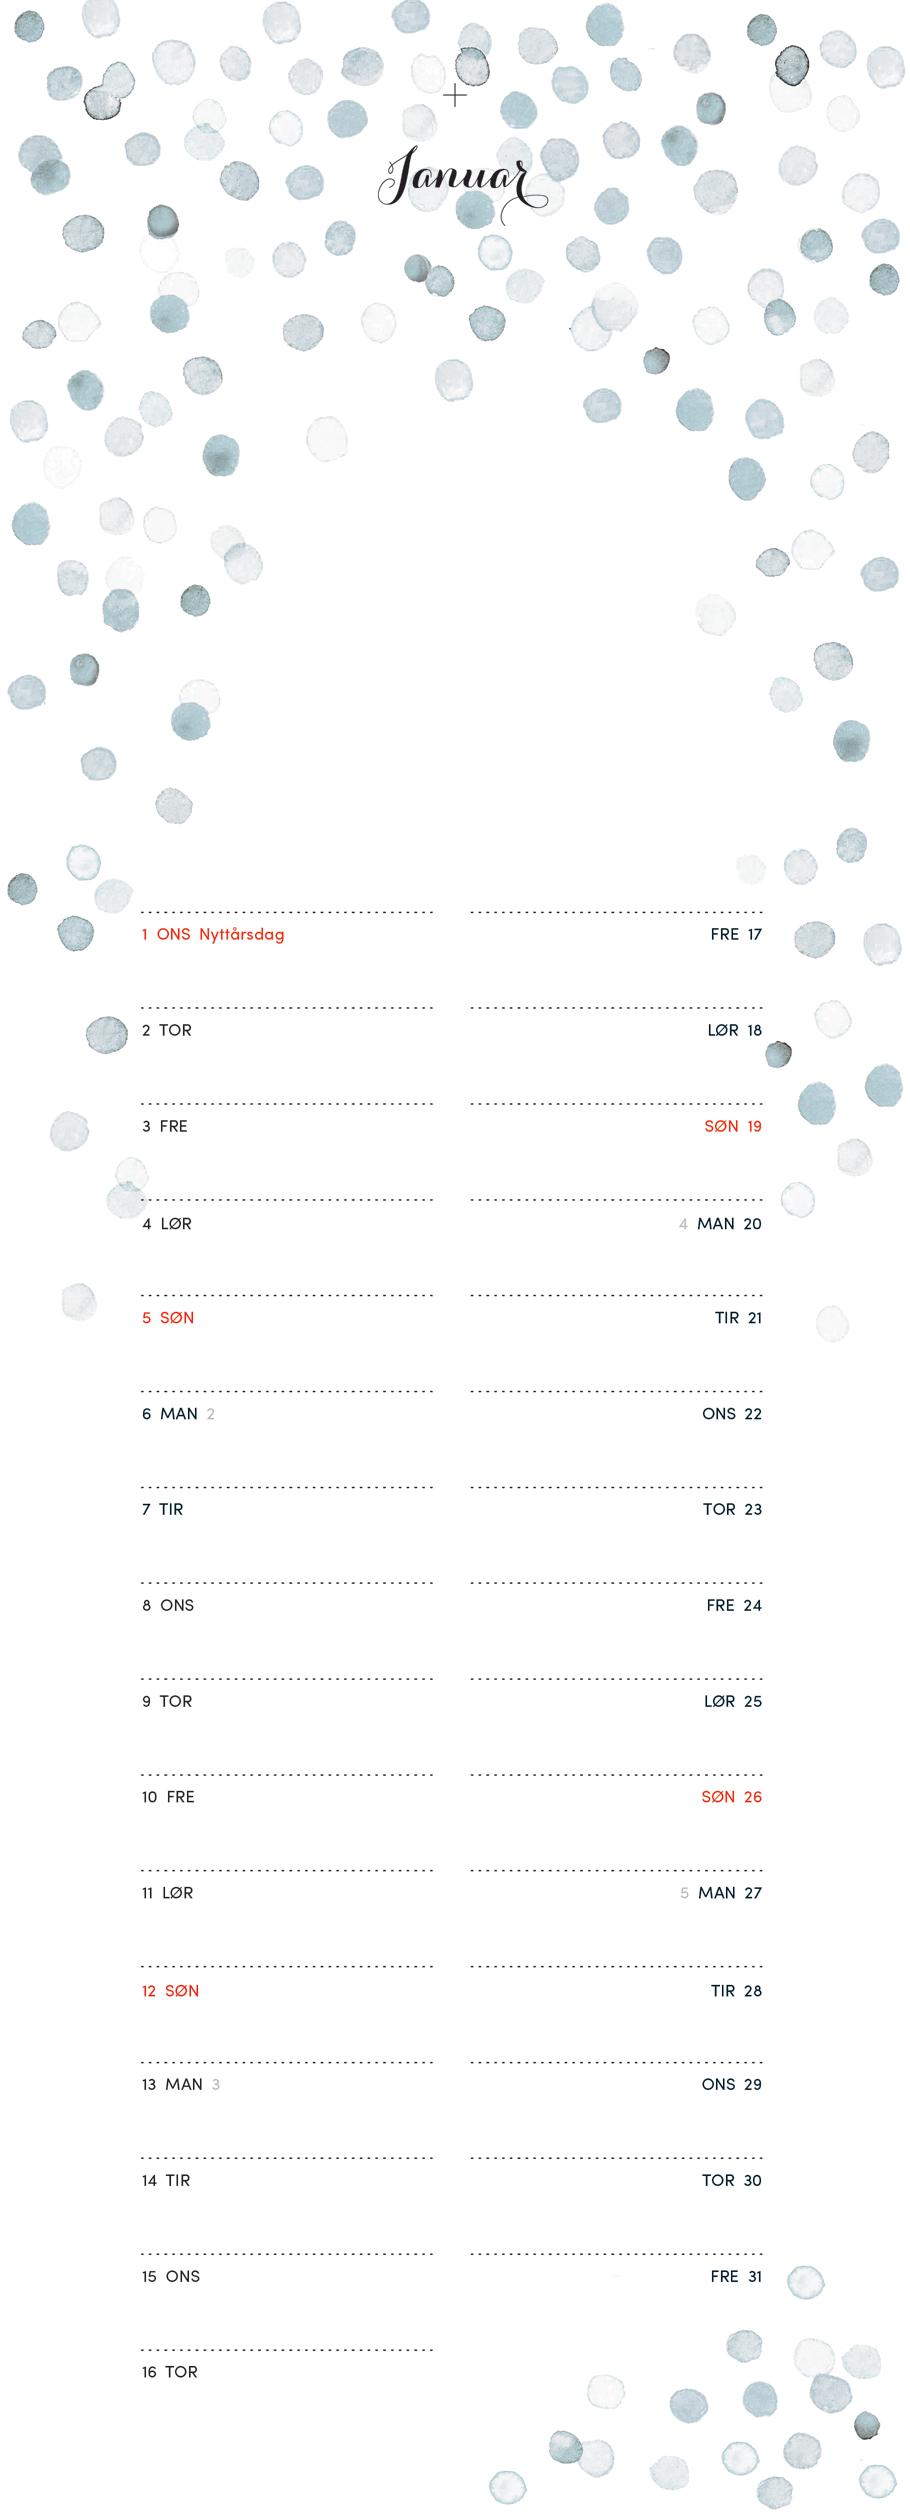The width and height of the screenshot is (910, 2517).
Task: Click the 10 FRE day label
Action: pos(168,1797)
